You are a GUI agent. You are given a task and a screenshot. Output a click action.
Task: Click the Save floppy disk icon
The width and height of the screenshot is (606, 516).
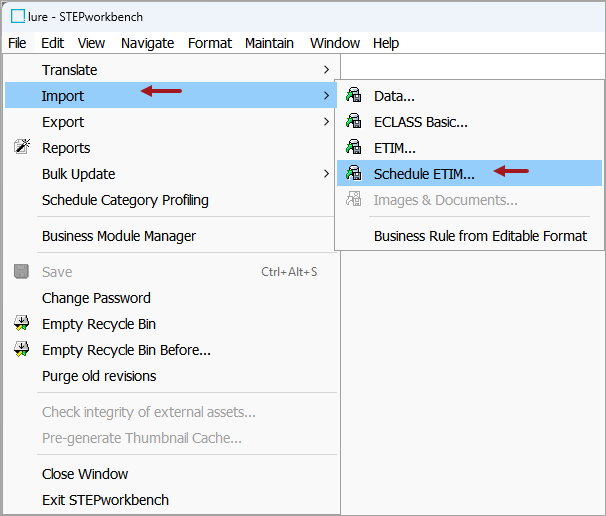(21, 271)
